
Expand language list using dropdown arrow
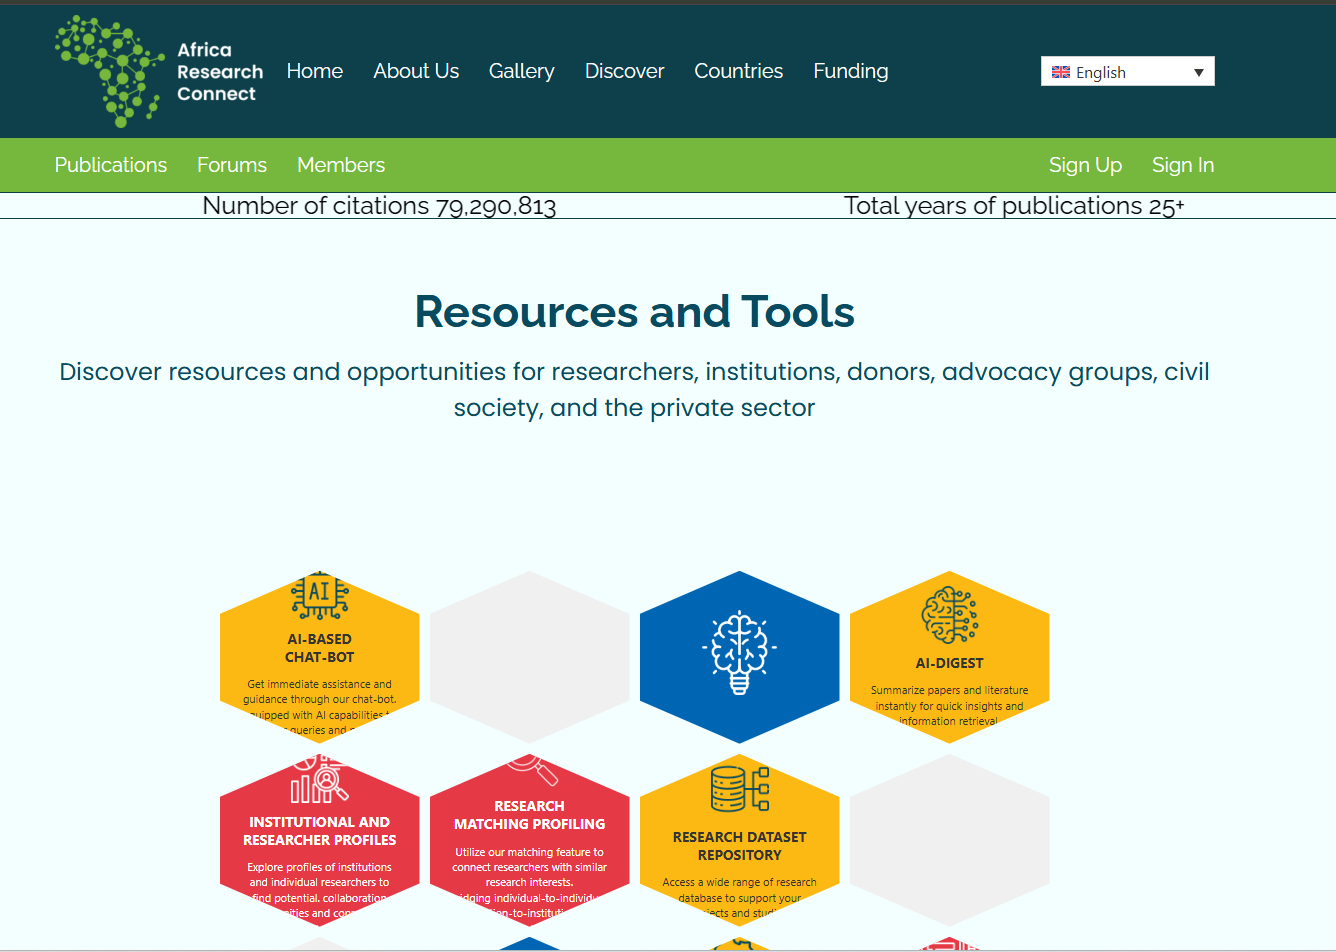pyautogui.click(x=1198, y=72)
